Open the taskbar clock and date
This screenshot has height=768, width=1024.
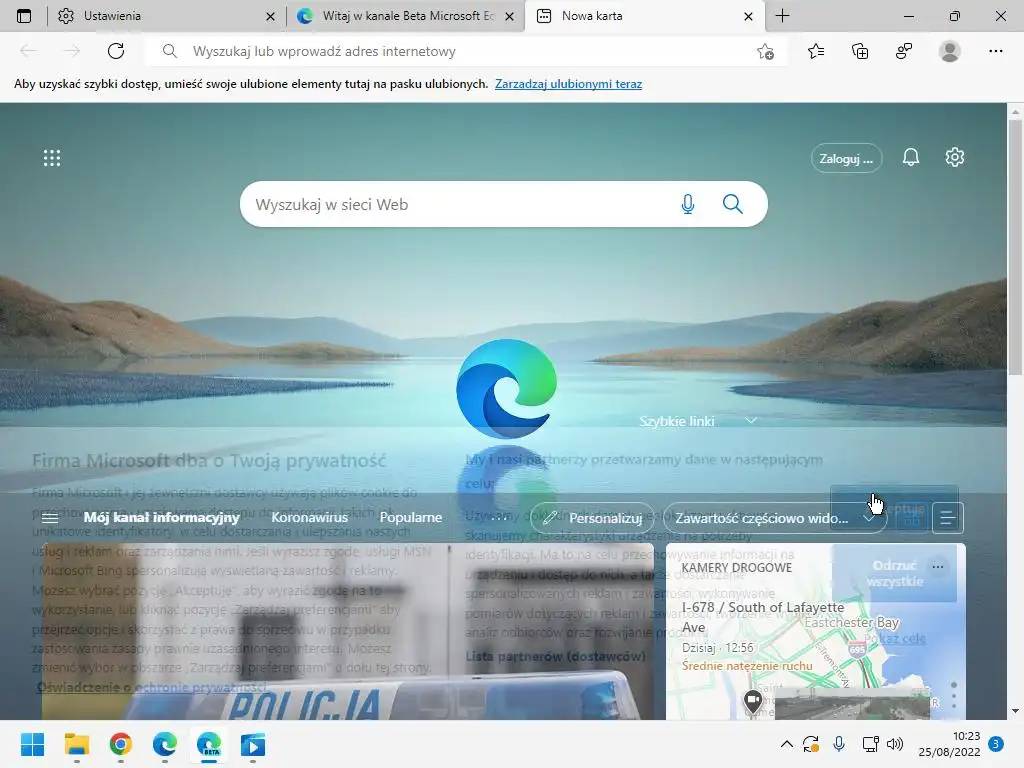pos(950,744)
